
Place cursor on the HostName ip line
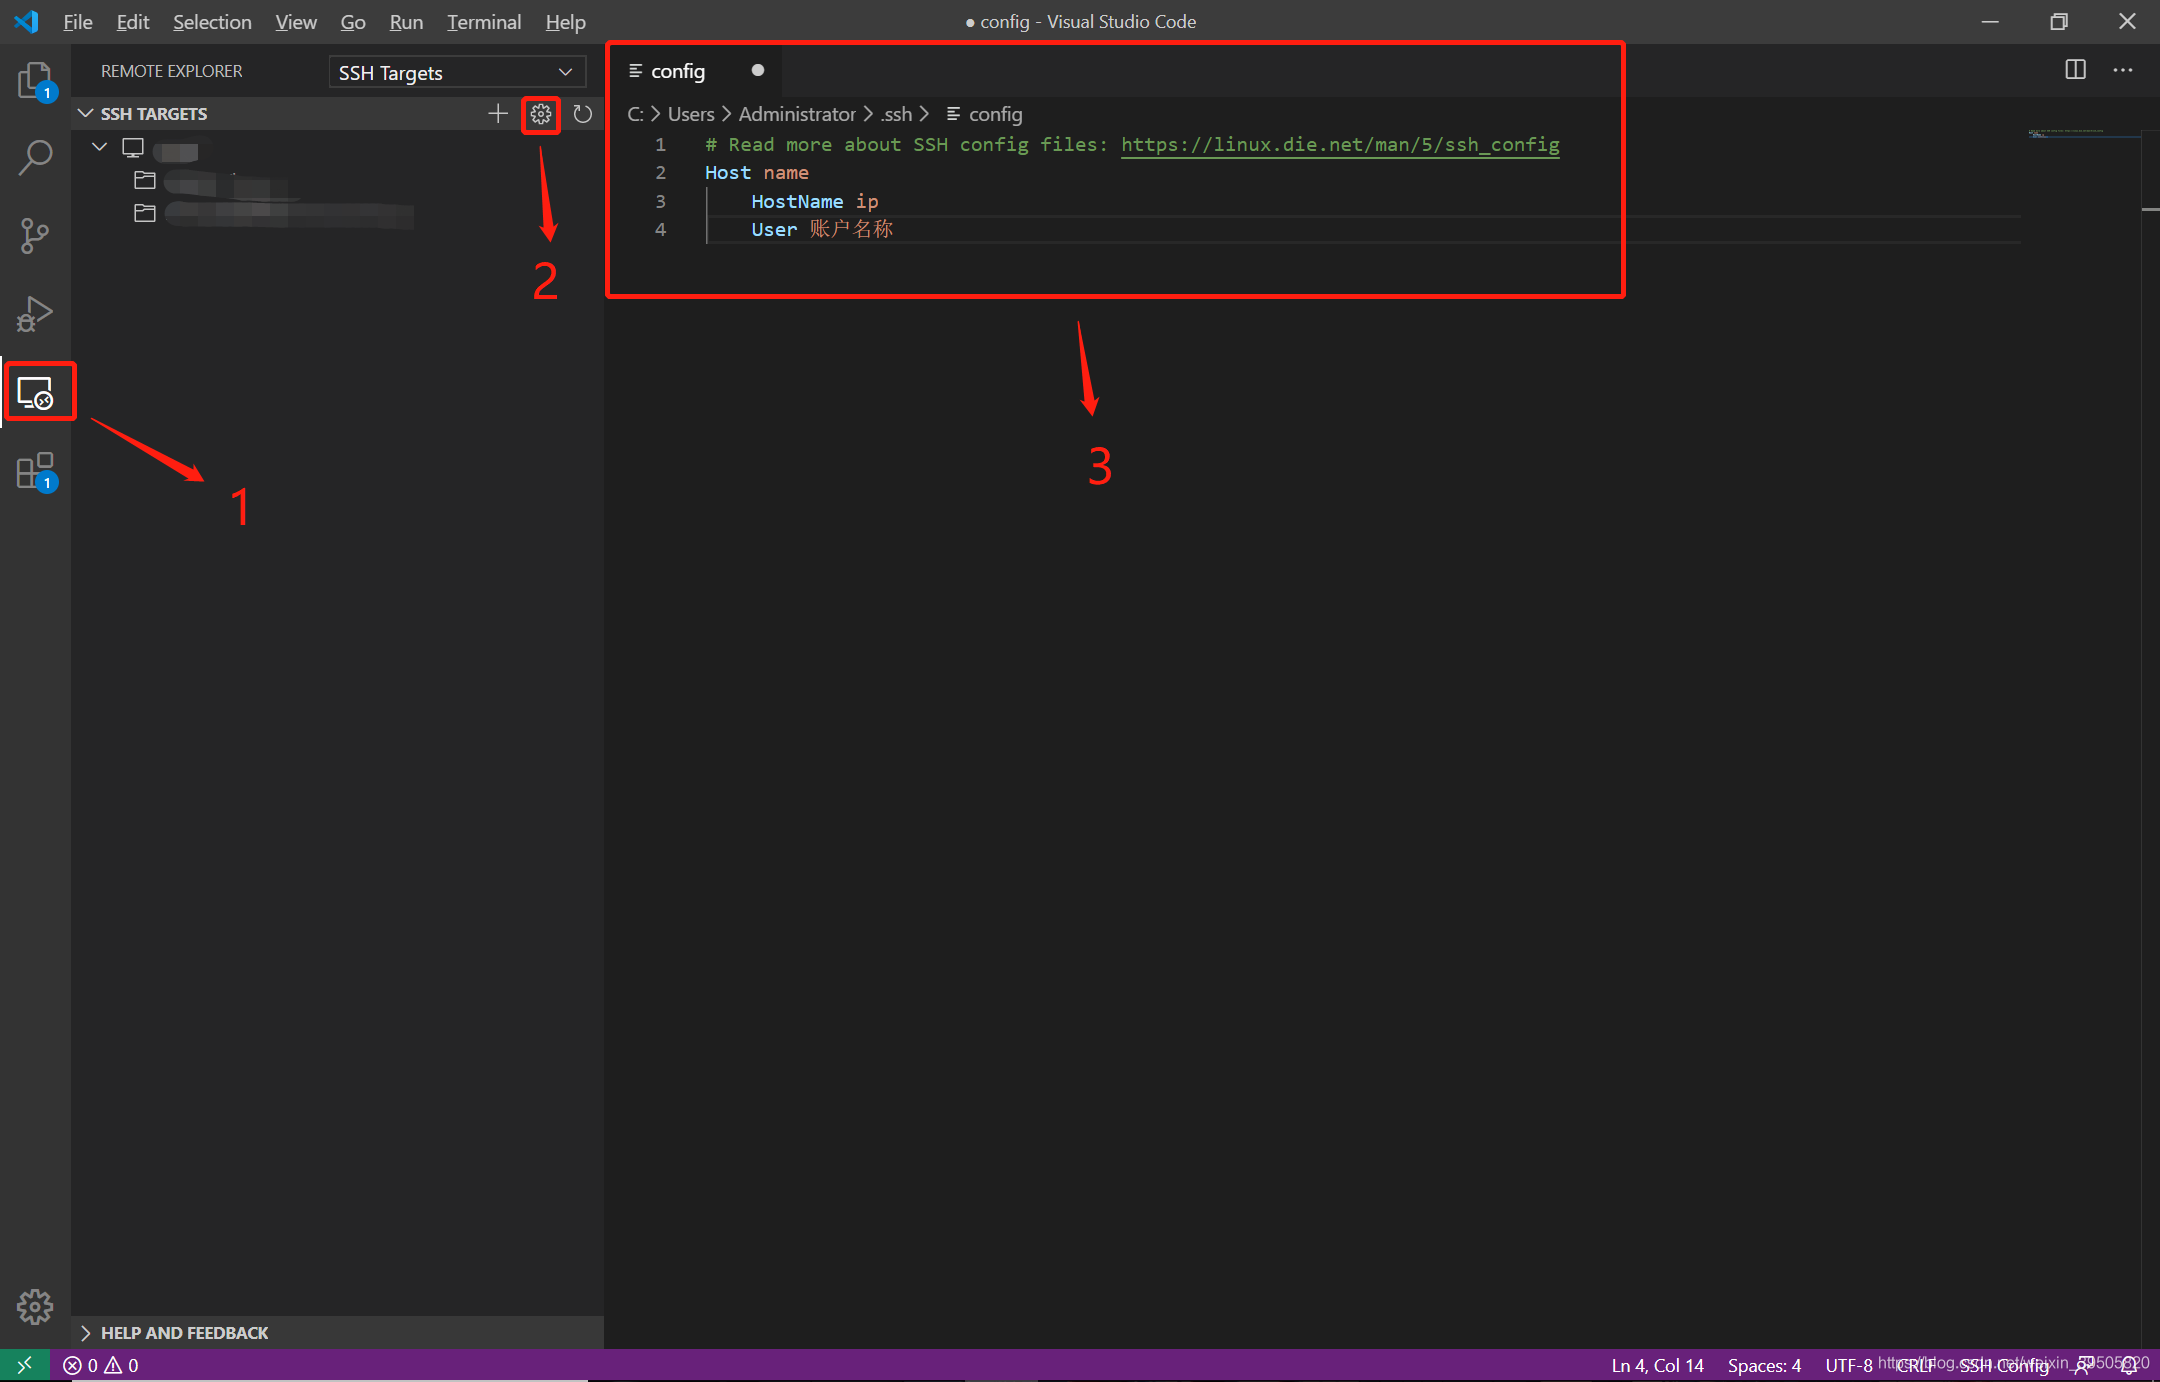(814, 201)
